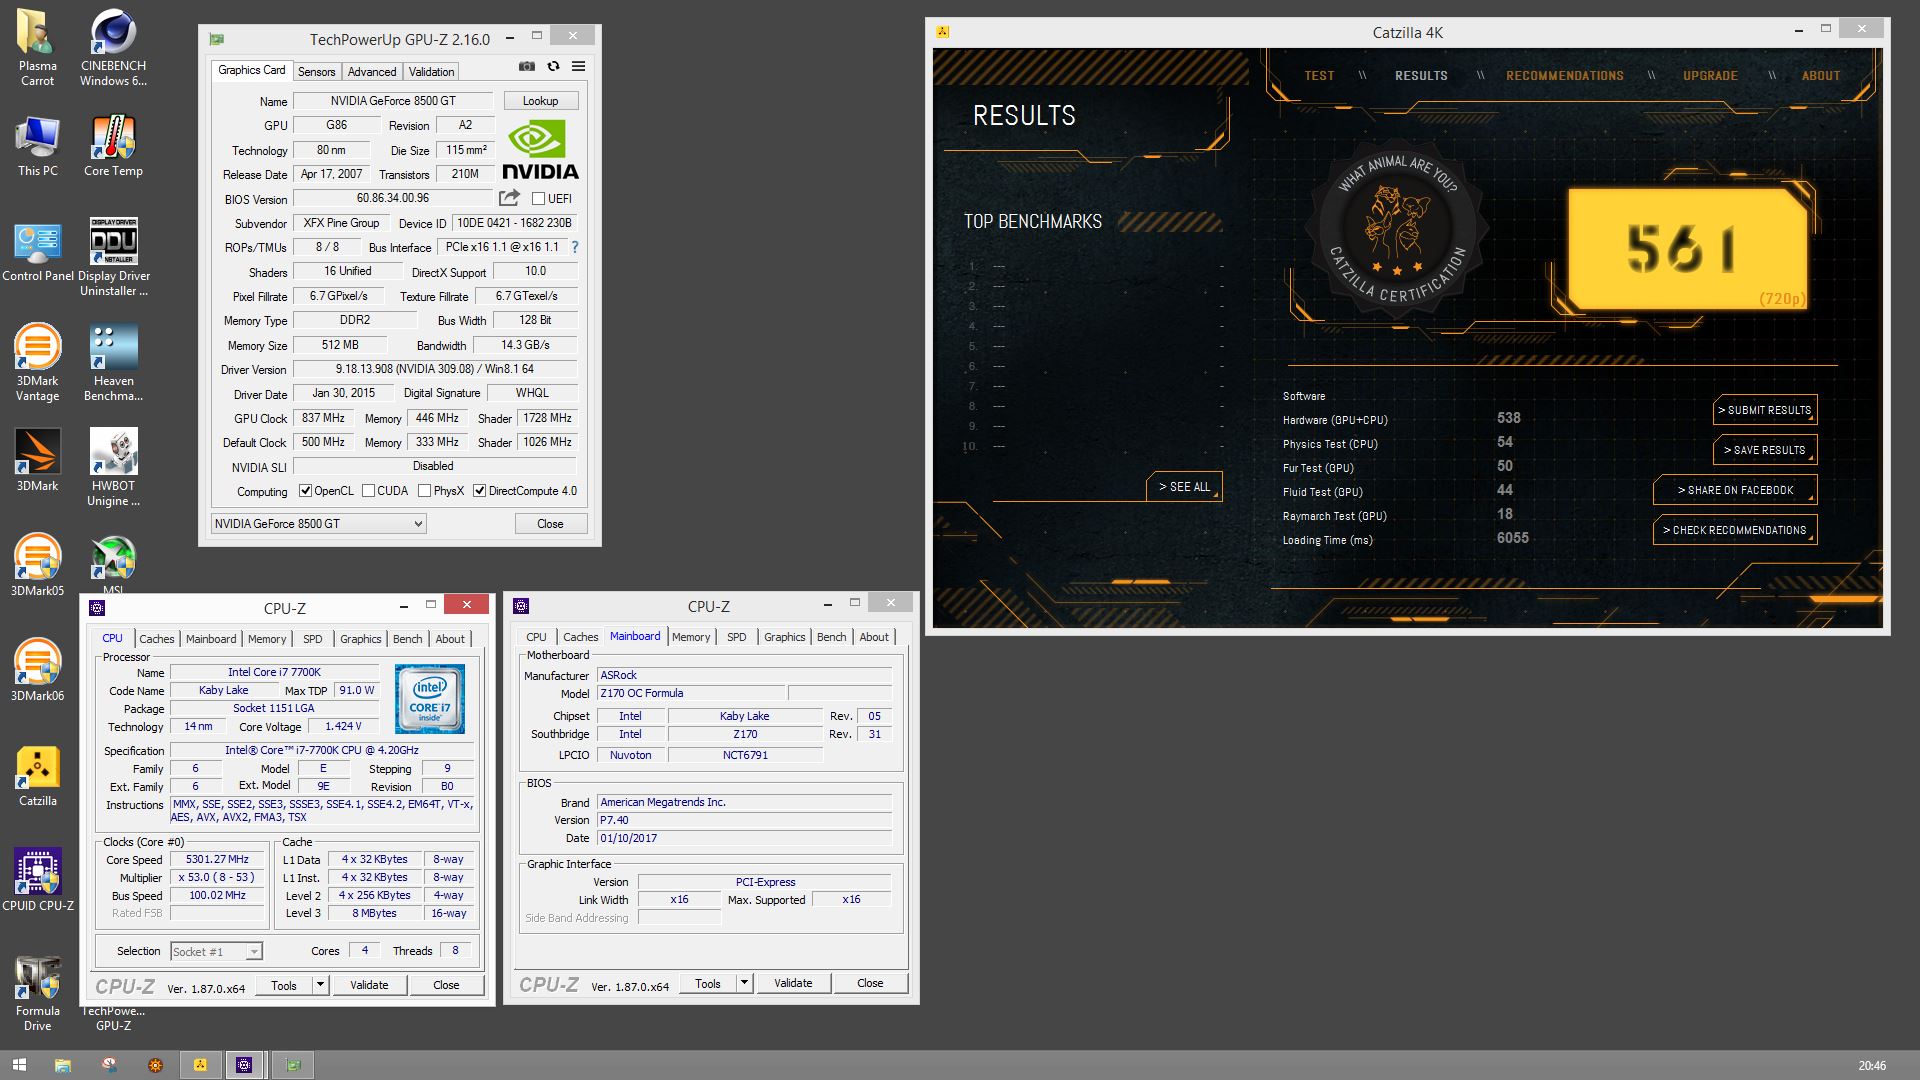Click Close in Mainboard CPU-Z window
Image resolution: width=1920 pixels, height=1080 pixels.
pos(870,983)
